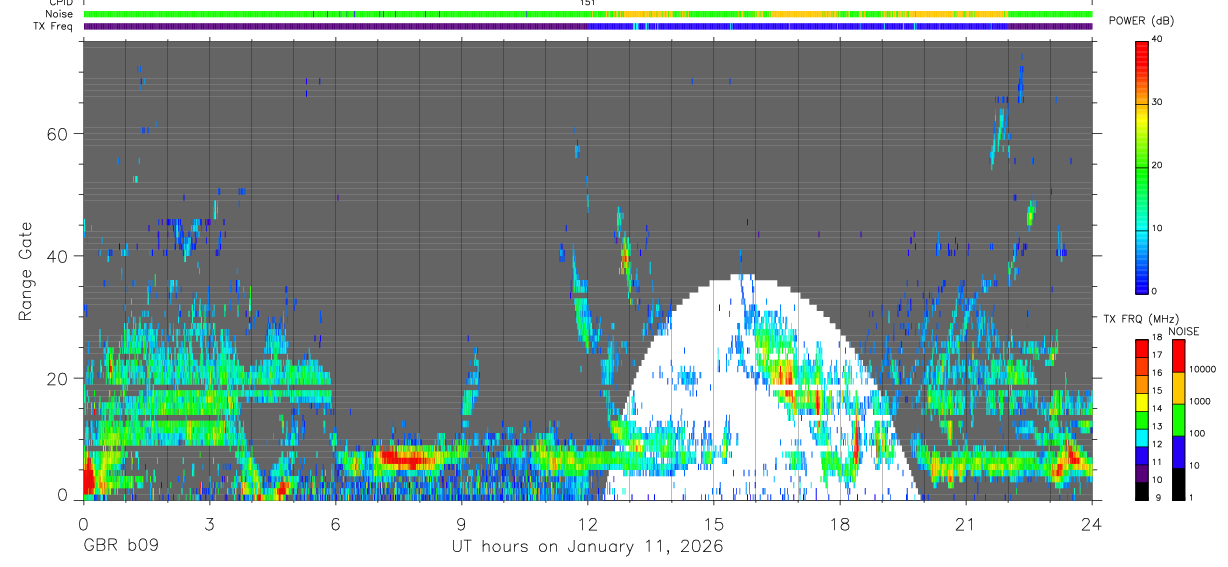Click the 'POWER (dB)' legend title

pyautogui.click(x=1141, y=21)
